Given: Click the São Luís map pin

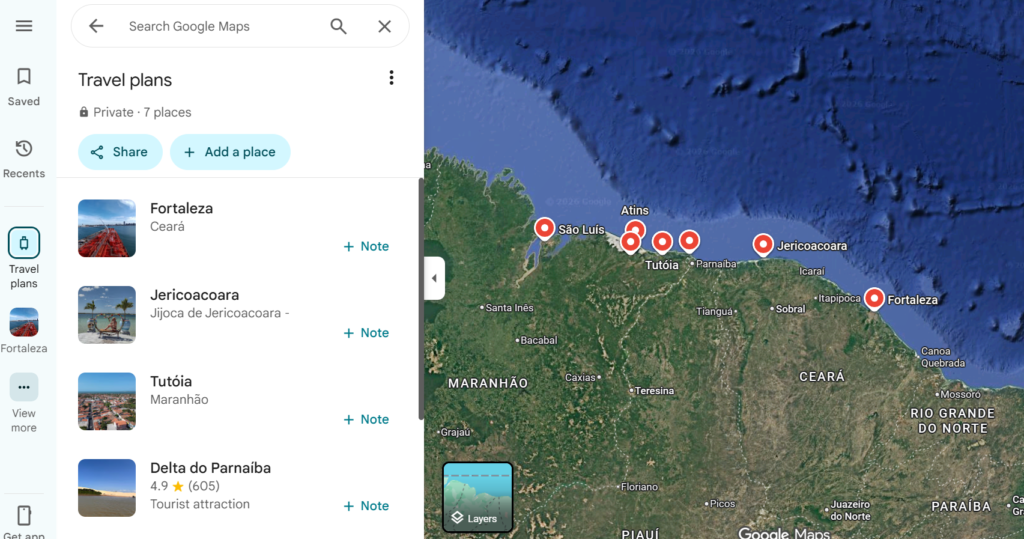Looking at the screenshot, I should [544, 229].
